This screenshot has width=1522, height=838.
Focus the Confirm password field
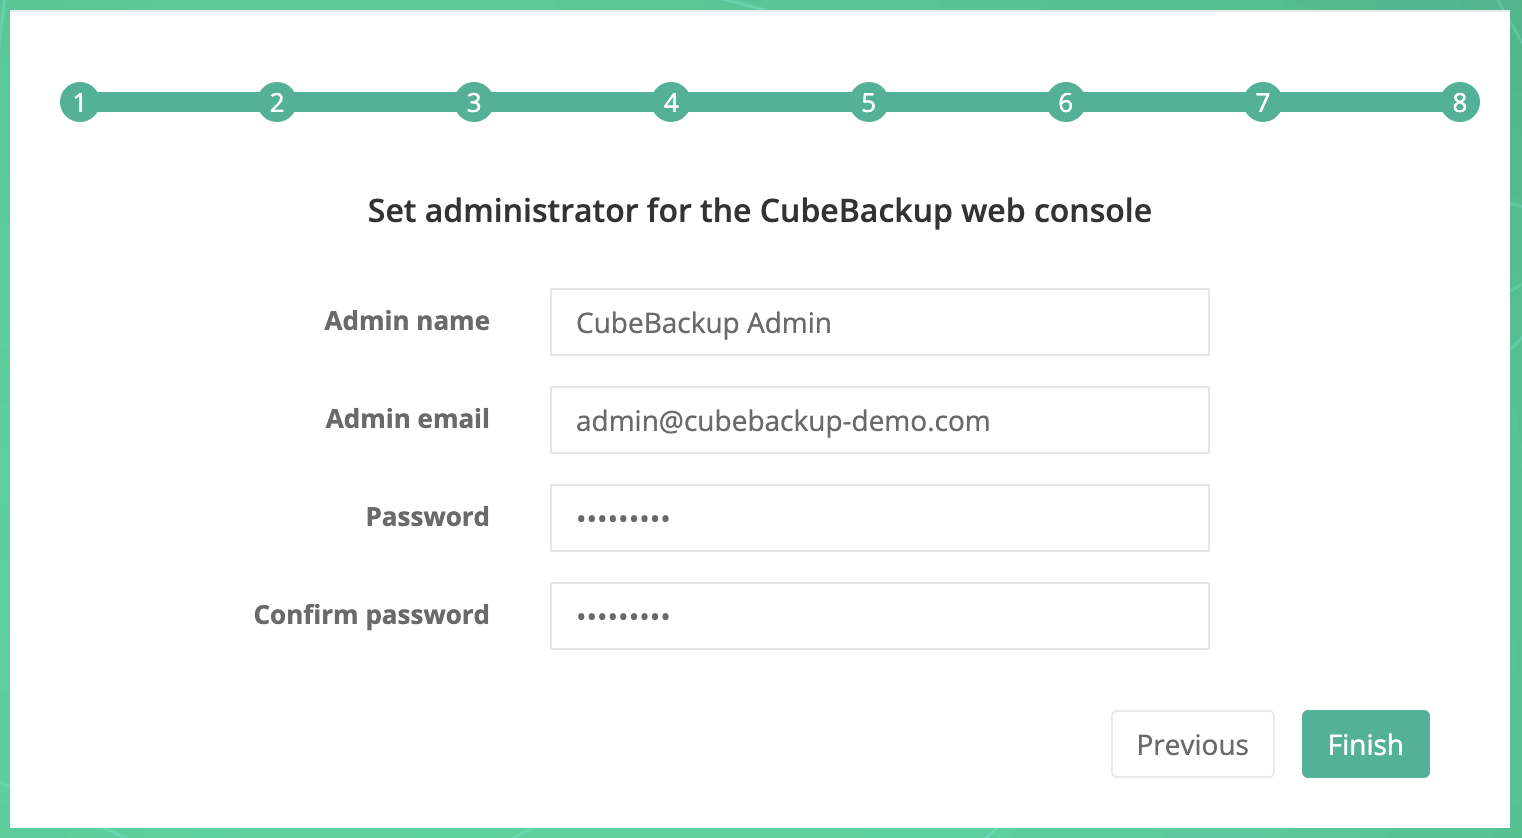tap(879, 616)
